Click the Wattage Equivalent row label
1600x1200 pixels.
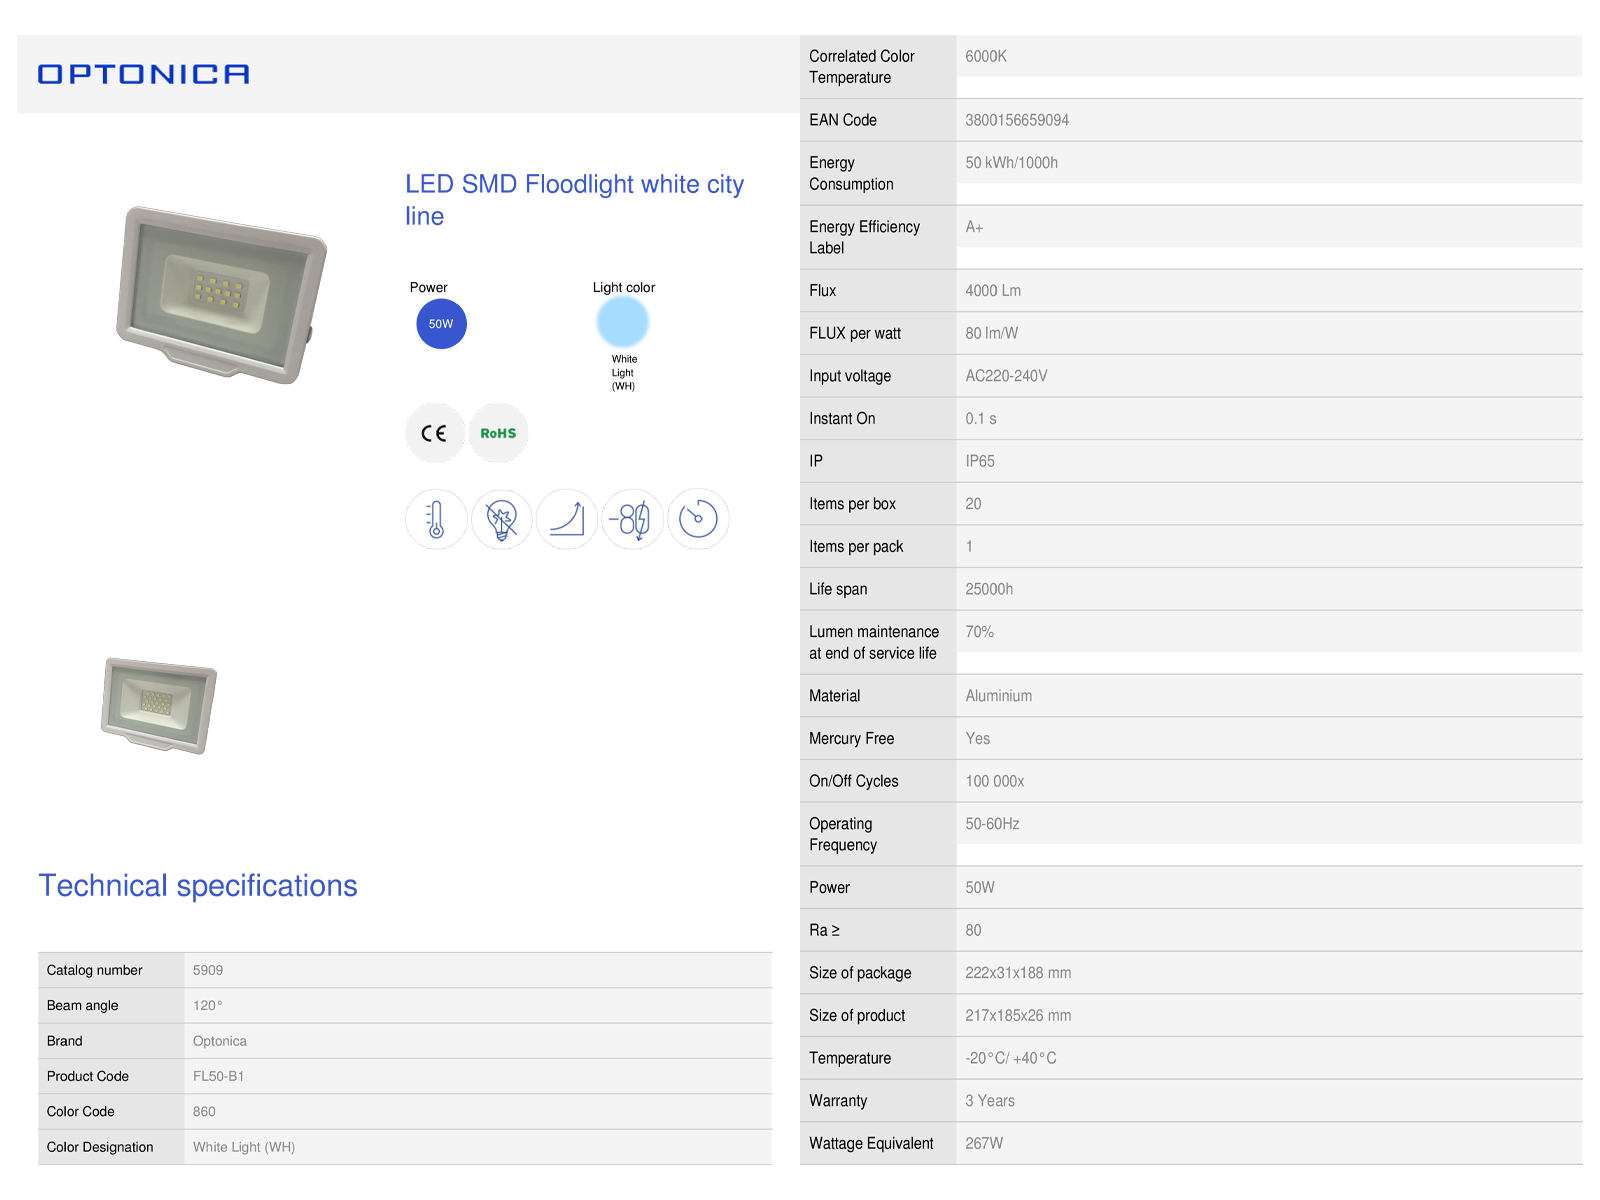(871, 1143)
